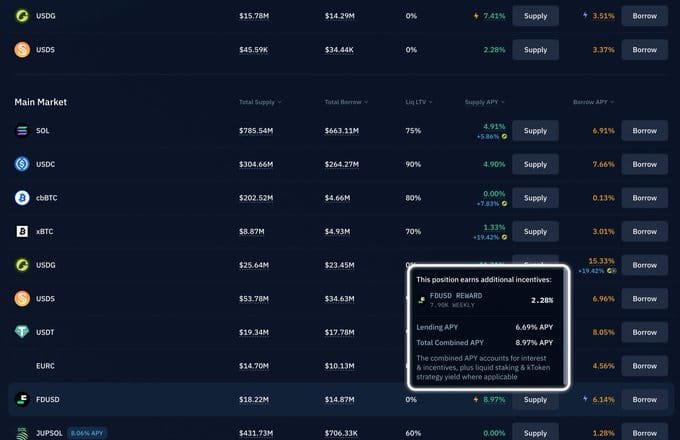This screenshot has height=440, width=680.
Task: Click the Supply button for USDC
Action: coord(535,164)
